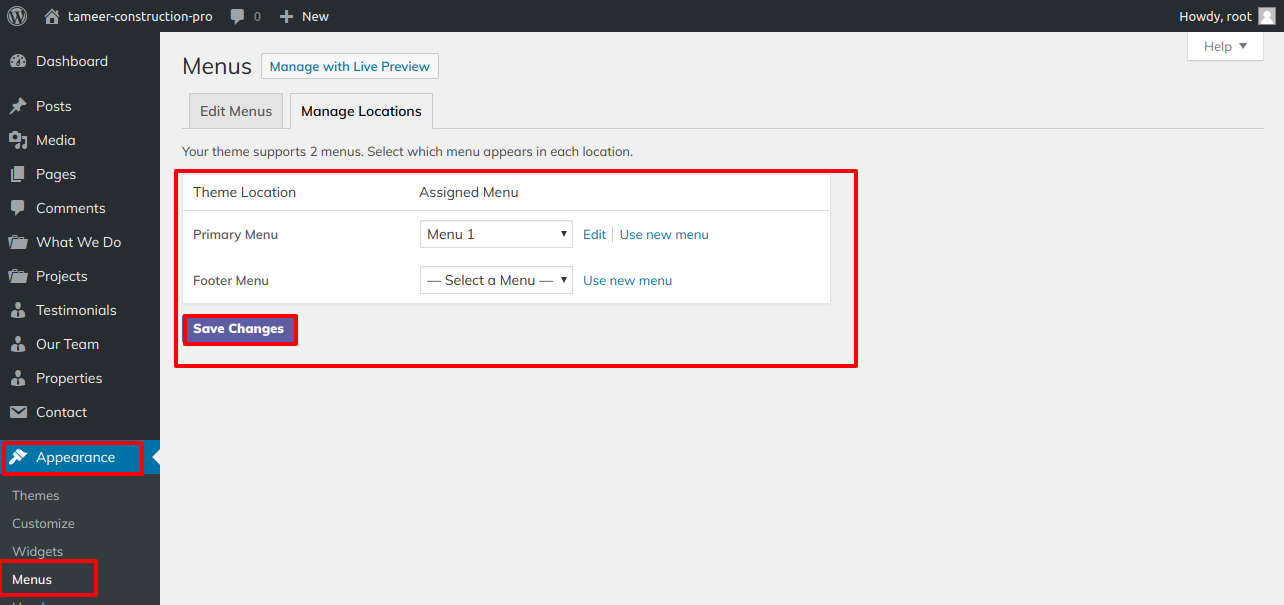The image size is (1284, 605).
Task: Click the Testimonials person icon
Action: pos(18,310)
